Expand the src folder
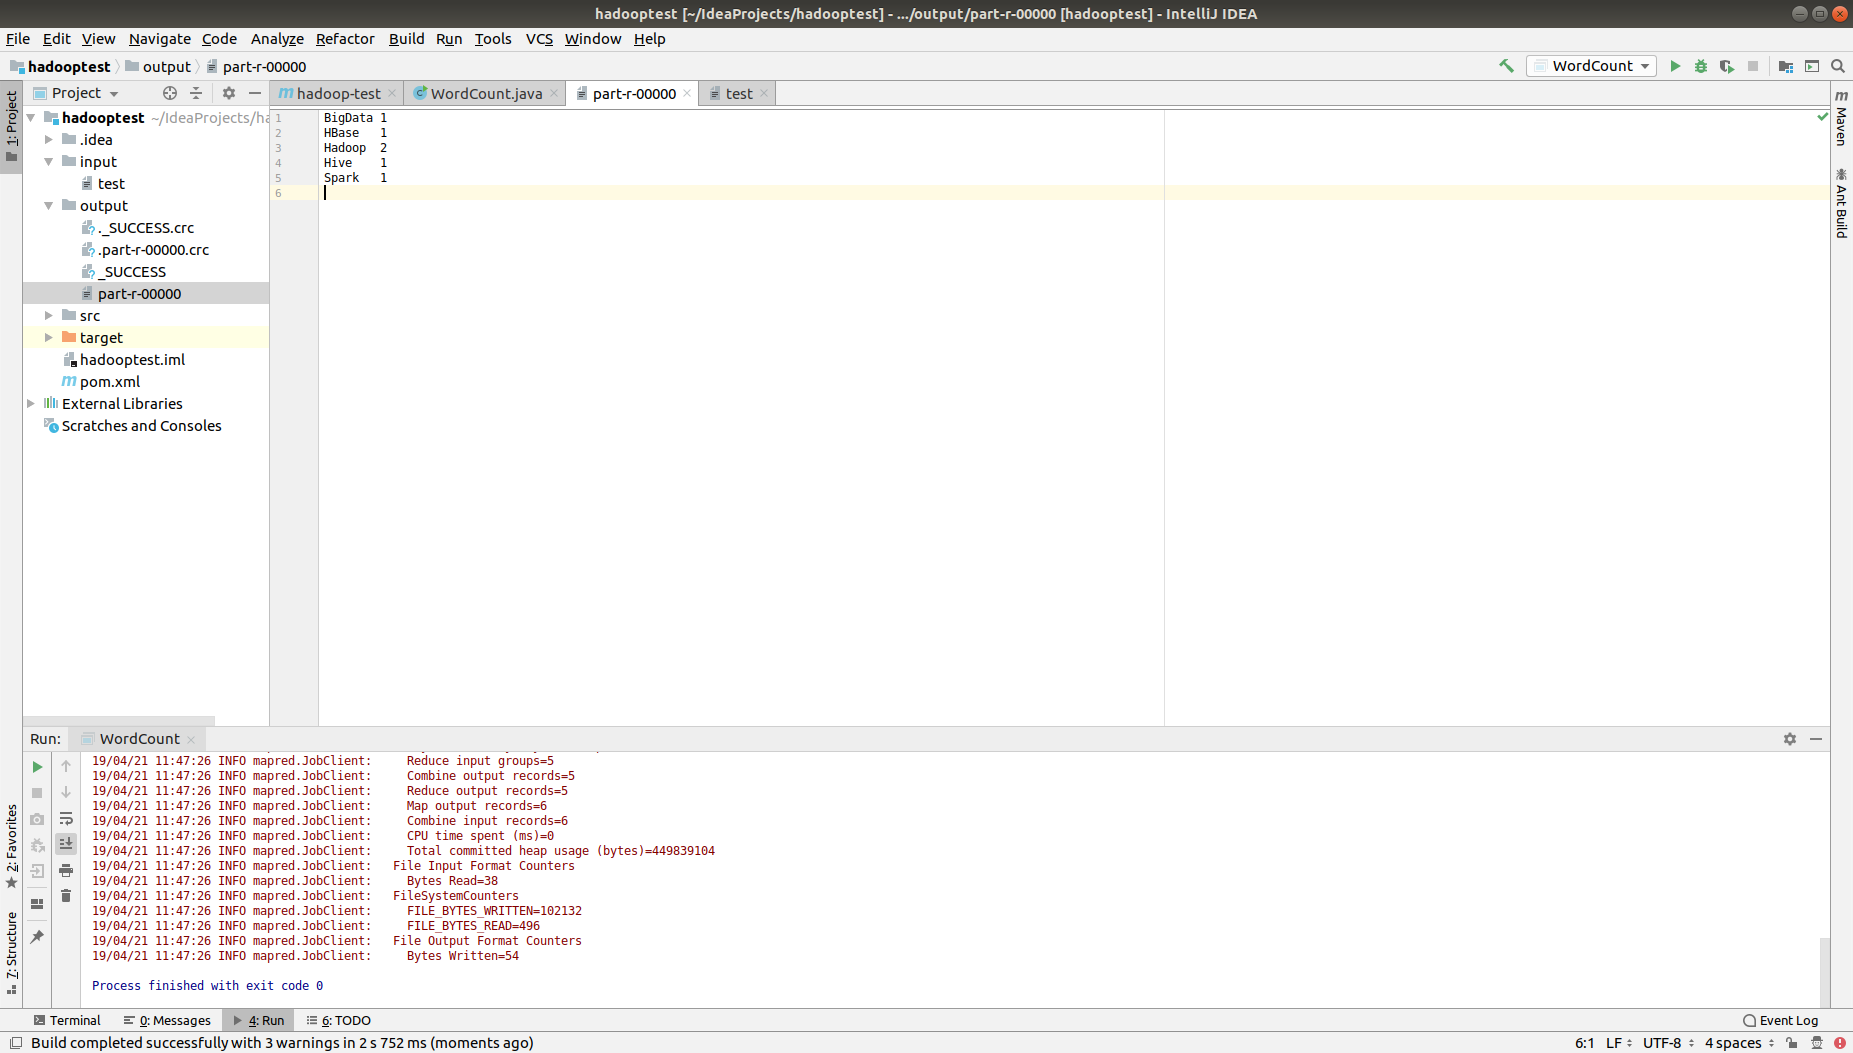 tap(48, 315)
